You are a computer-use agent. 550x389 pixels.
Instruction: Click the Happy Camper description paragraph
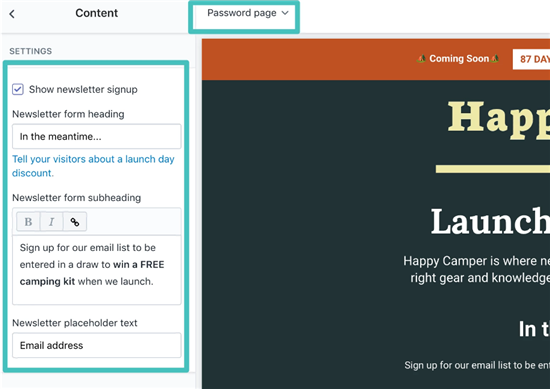tap(476, 269)
